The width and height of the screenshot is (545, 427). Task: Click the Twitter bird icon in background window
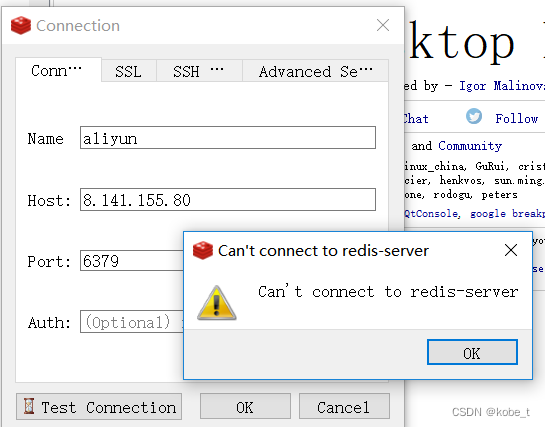474,116
